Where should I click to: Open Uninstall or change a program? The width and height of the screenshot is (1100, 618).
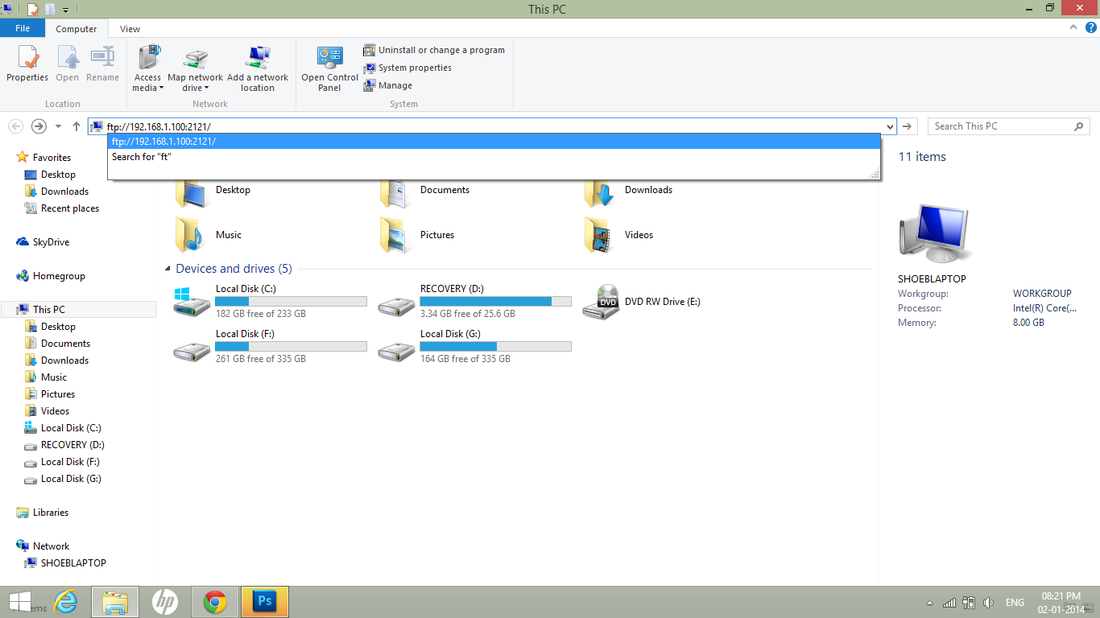tap(434, 50)
